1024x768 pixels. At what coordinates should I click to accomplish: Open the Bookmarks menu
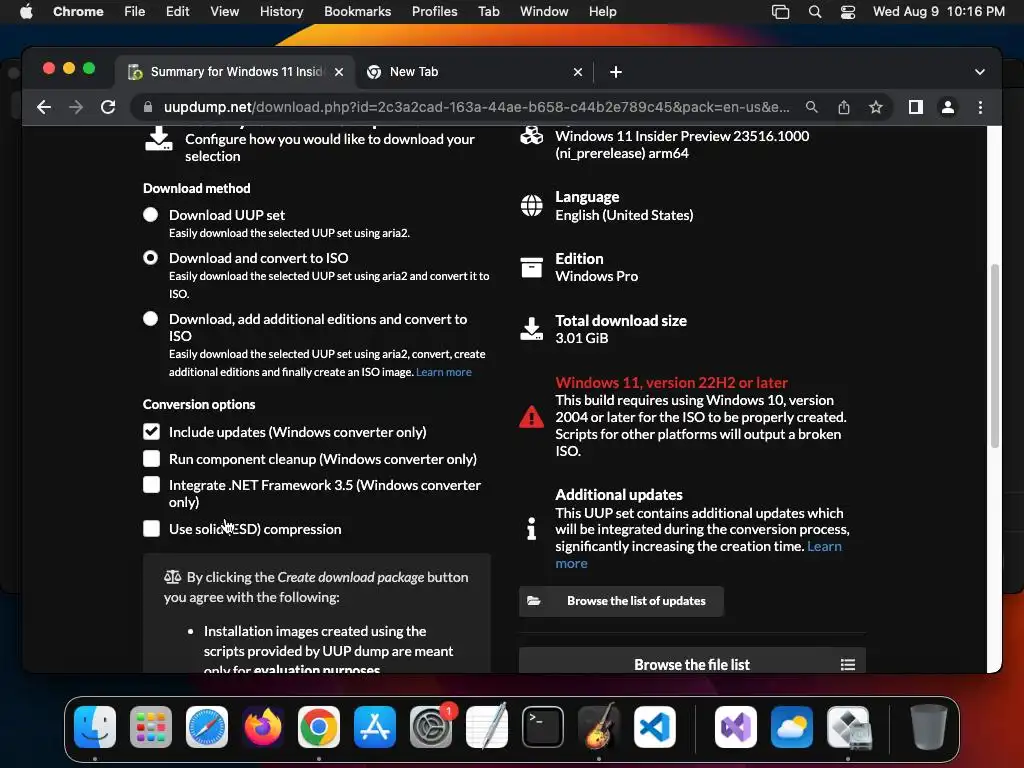[357, 12]
